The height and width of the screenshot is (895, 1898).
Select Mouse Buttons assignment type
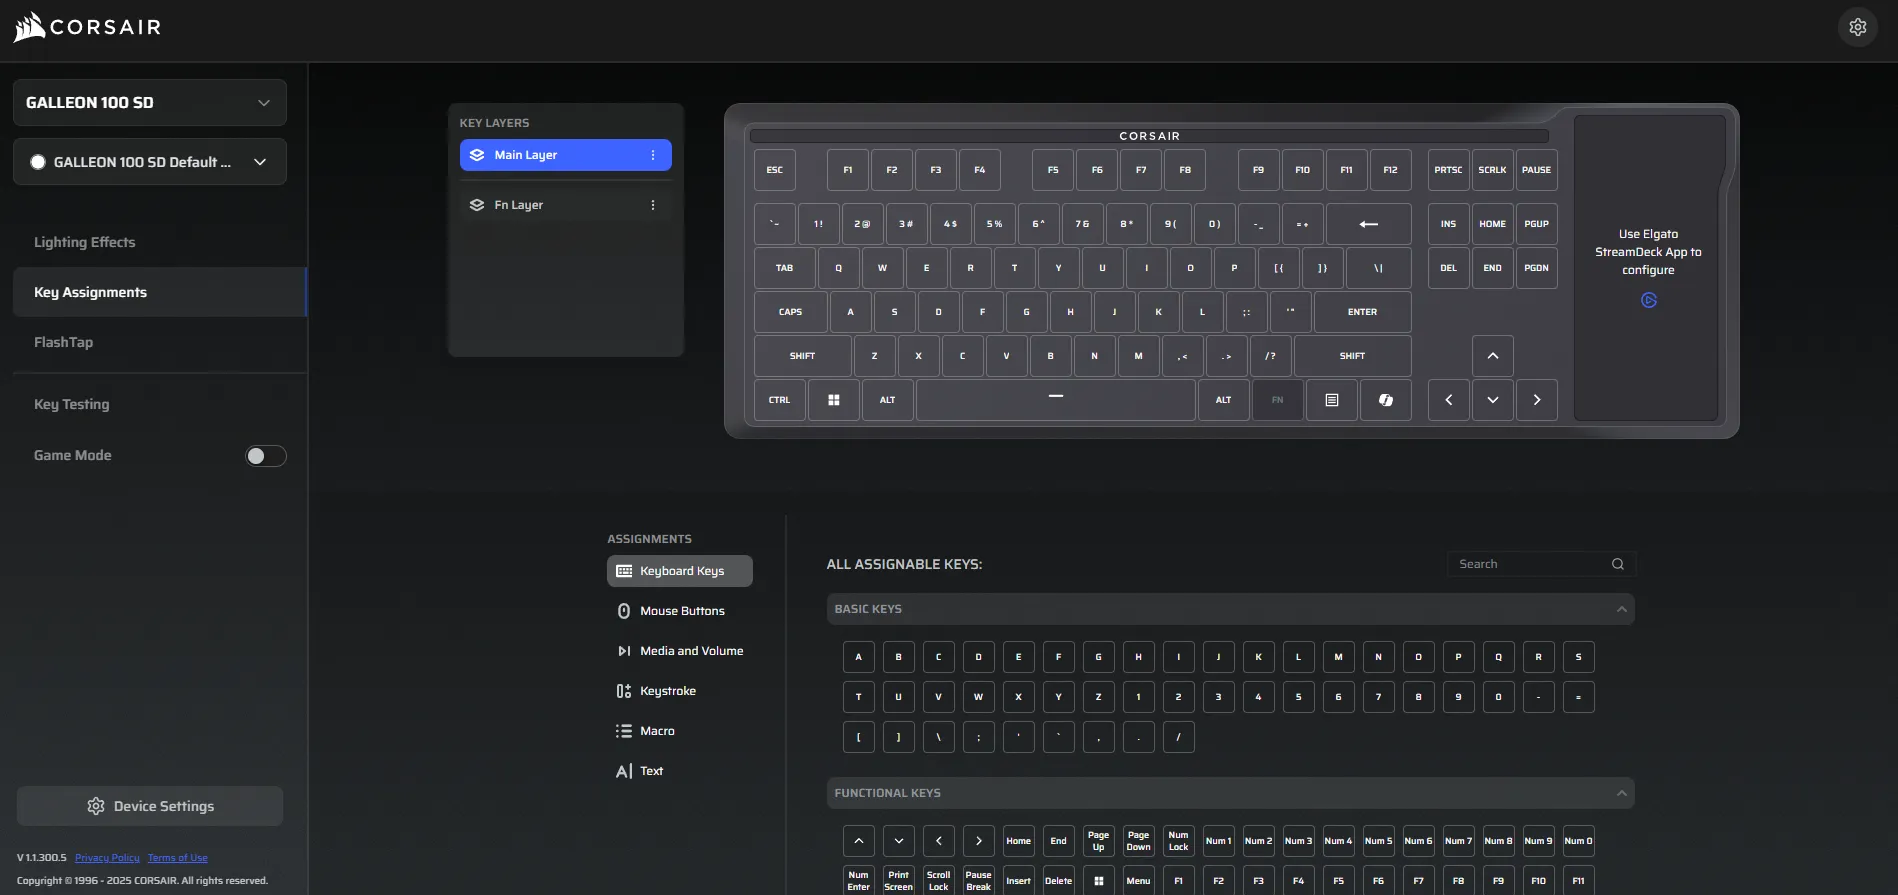pyautogui.click(x=680, y=611)
